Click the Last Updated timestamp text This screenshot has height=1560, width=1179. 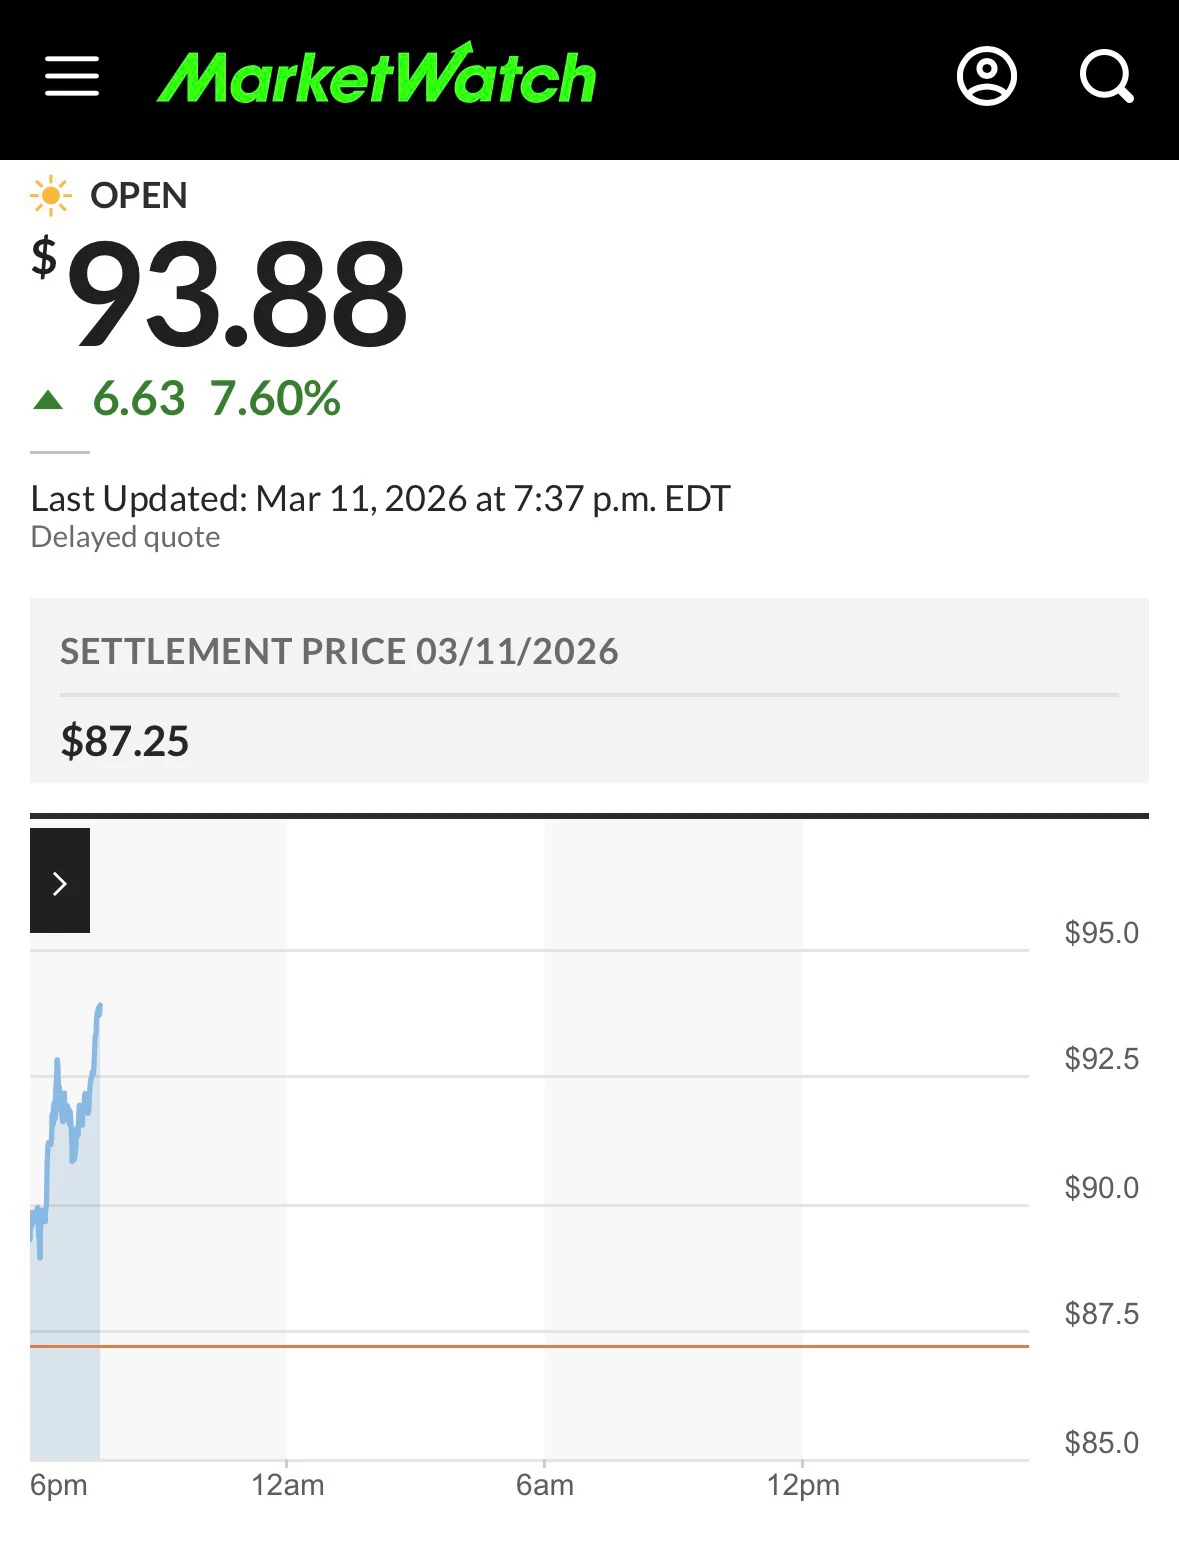[x=380, y=499]
